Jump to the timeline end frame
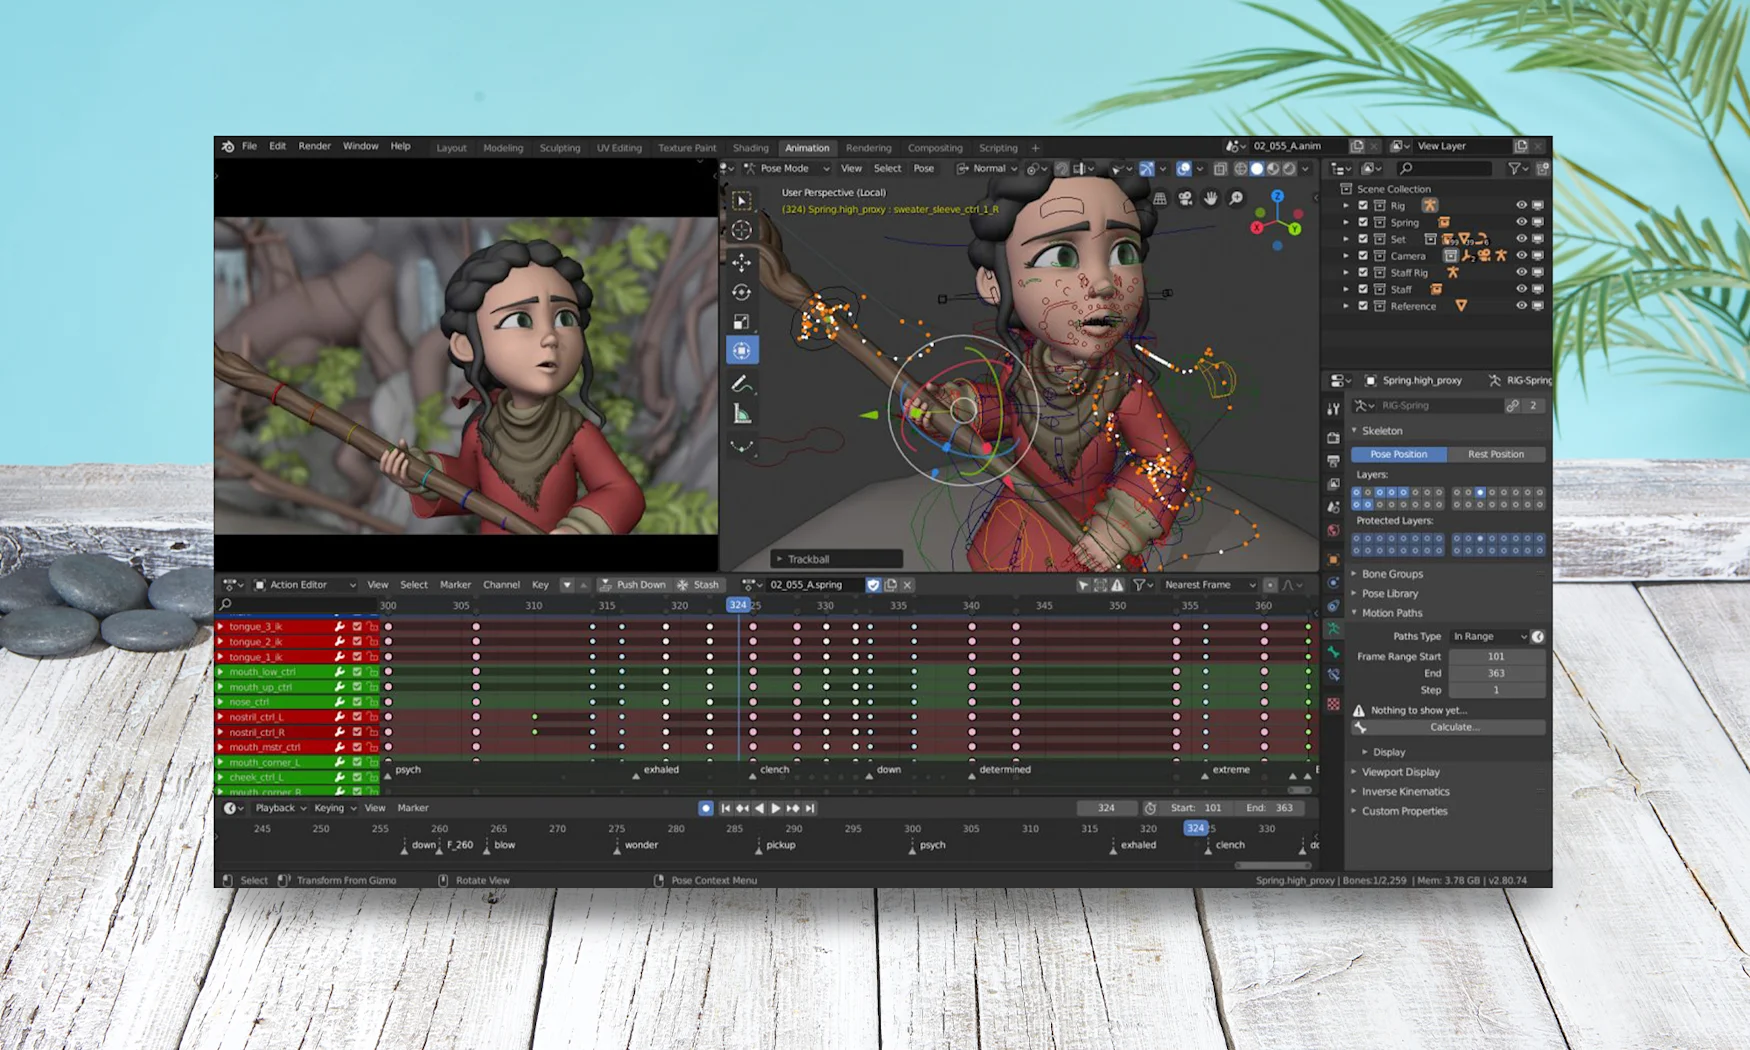This screenshot has width=1750, height=1050. click(810, 808)
